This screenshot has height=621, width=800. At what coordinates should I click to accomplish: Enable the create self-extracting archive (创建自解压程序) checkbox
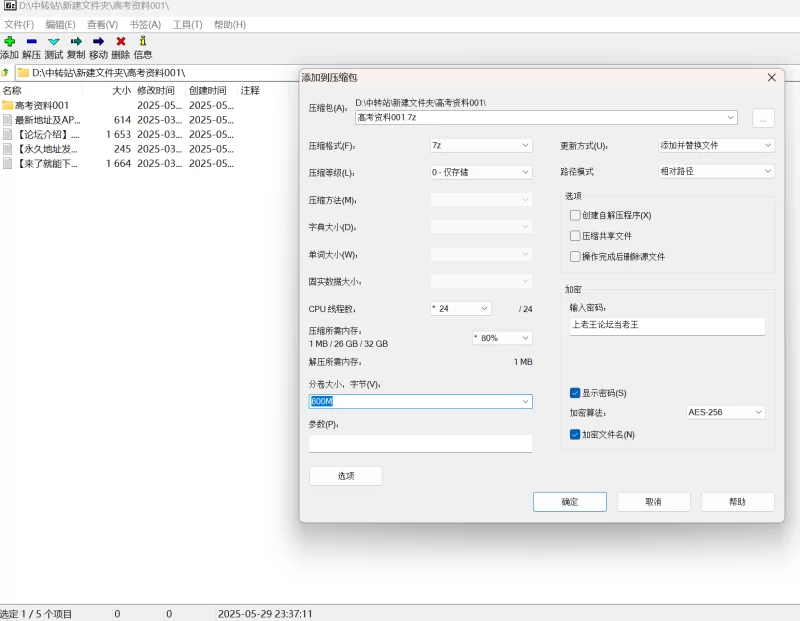click(575, 215)
